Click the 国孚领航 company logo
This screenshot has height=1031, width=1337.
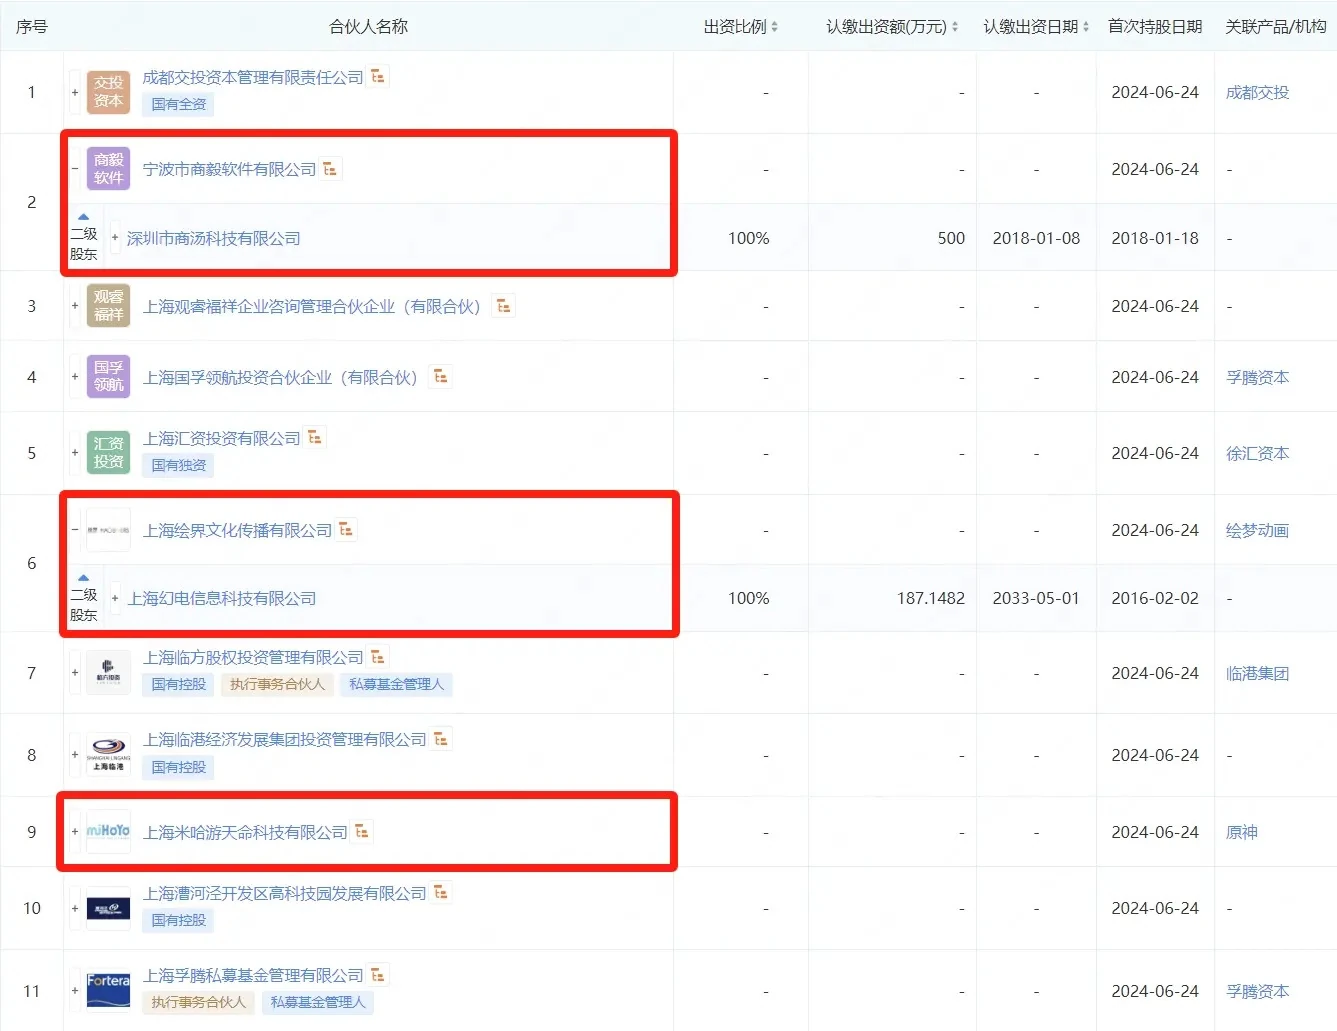(x=108, y=377)
